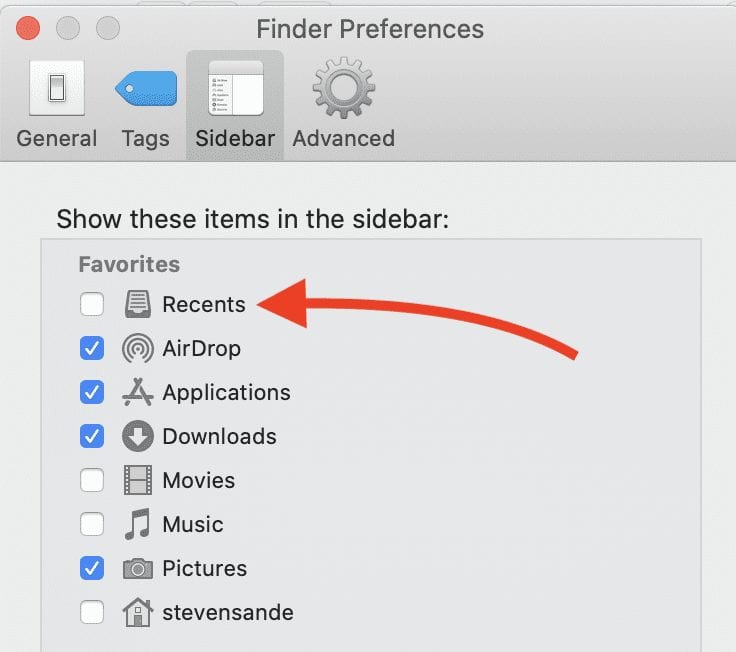The width and height of the screenshot is (736, 652).
Task: Open the General preferences pane icon
Action: point(56,92)
